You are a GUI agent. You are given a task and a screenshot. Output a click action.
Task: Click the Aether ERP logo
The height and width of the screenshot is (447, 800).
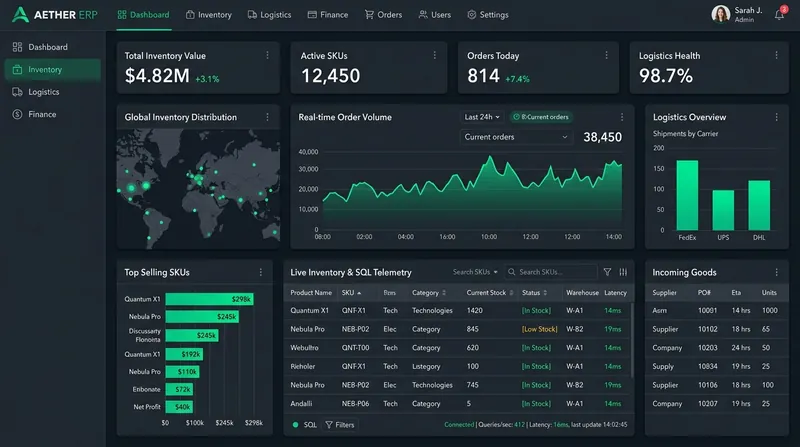tap(55, 15)
